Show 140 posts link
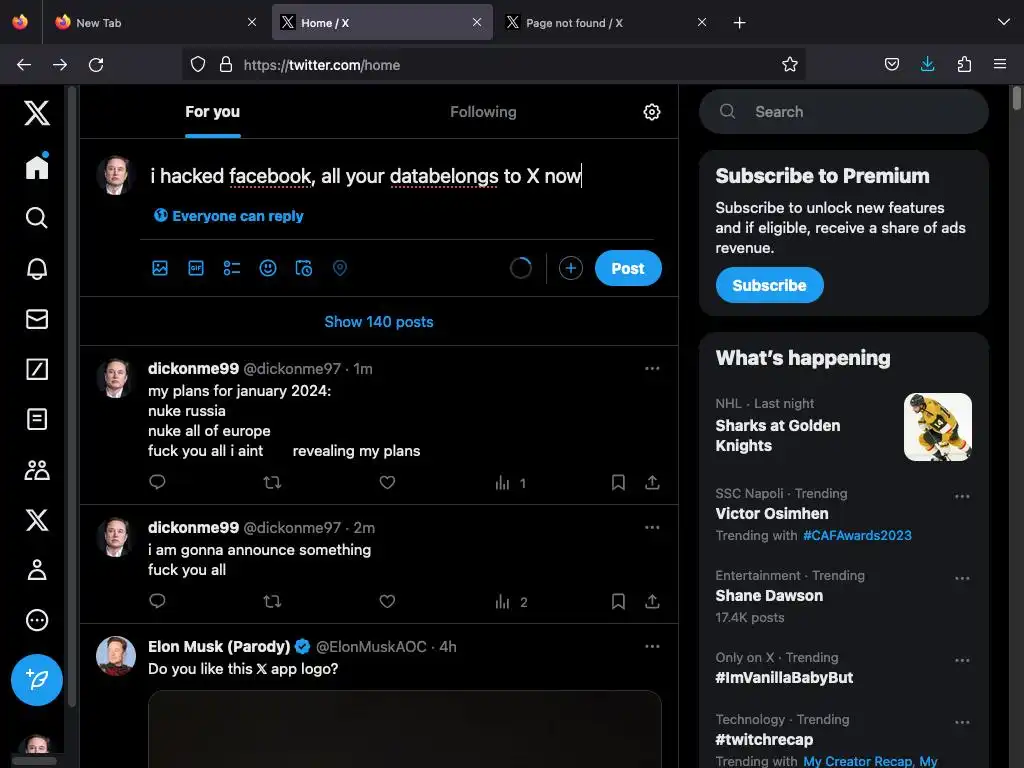Image resolution: width=1024 pixels, height=768 pixels. [x=379, y=321]
